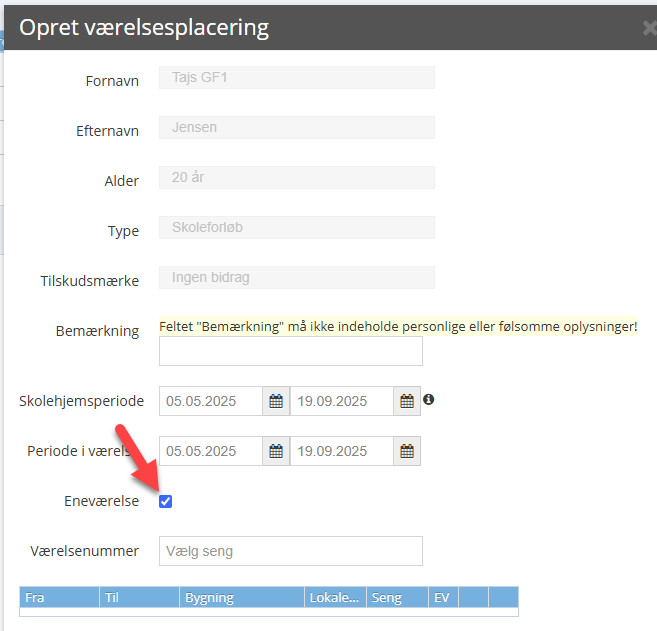Uncheck the Eneværelse checkbox

click(166, 501)
